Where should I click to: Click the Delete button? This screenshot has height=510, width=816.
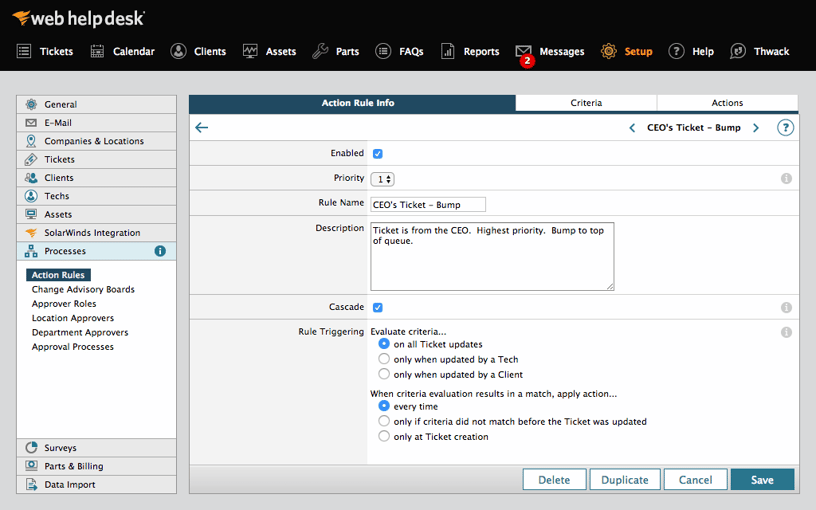554,479
